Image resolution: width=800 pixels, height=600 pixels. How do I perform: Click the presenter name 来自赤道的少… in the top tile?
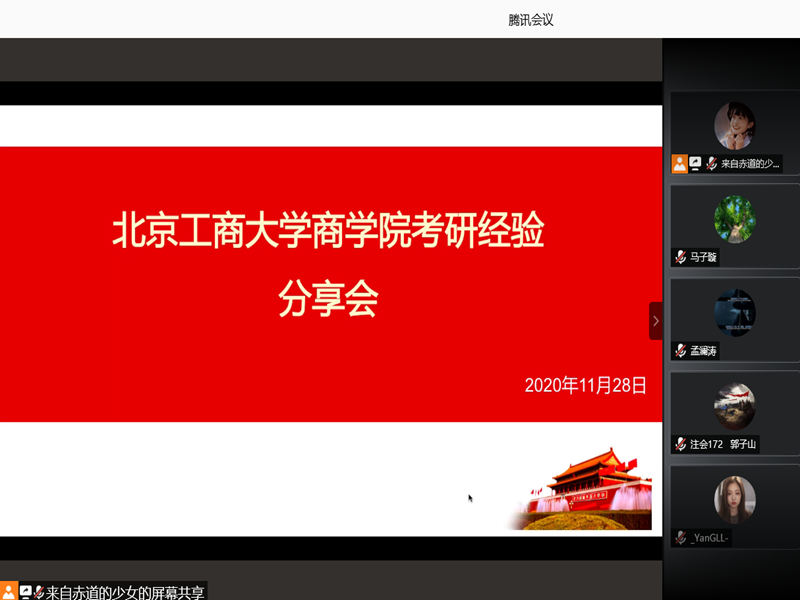[x=748, y=163]
